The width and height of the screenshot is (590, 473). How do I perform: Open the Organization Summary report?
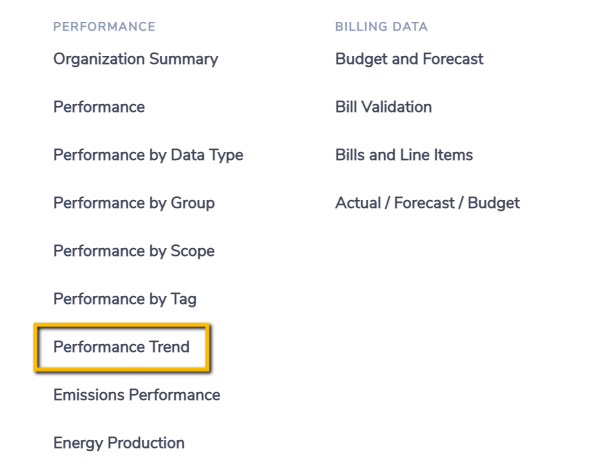136,59
